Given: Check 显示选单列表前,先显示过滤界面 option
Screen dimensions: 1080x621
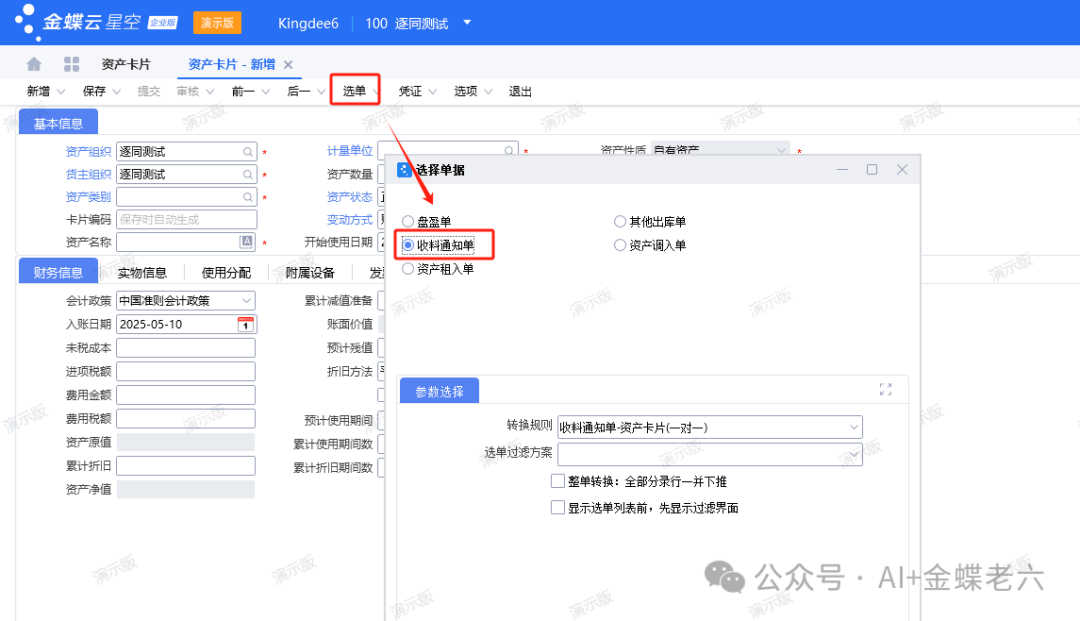Looking at the screenshot, I should click(x=558, y=507).
